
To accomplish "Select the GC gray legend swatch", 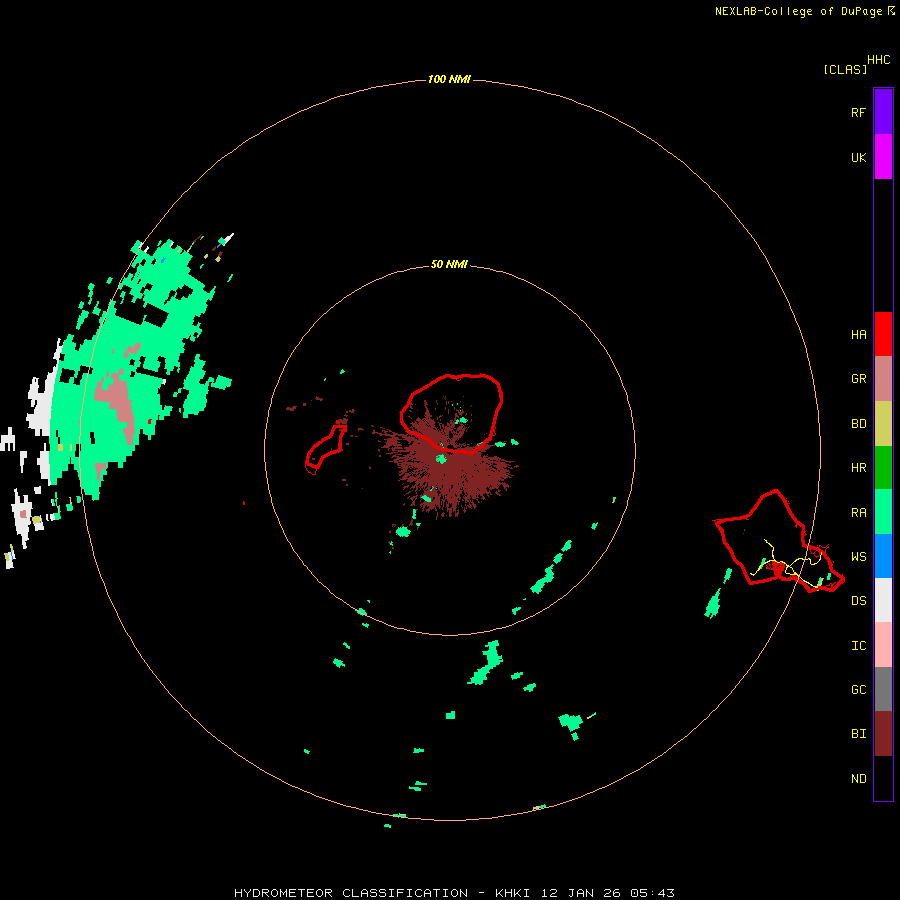I will point(883,689).
